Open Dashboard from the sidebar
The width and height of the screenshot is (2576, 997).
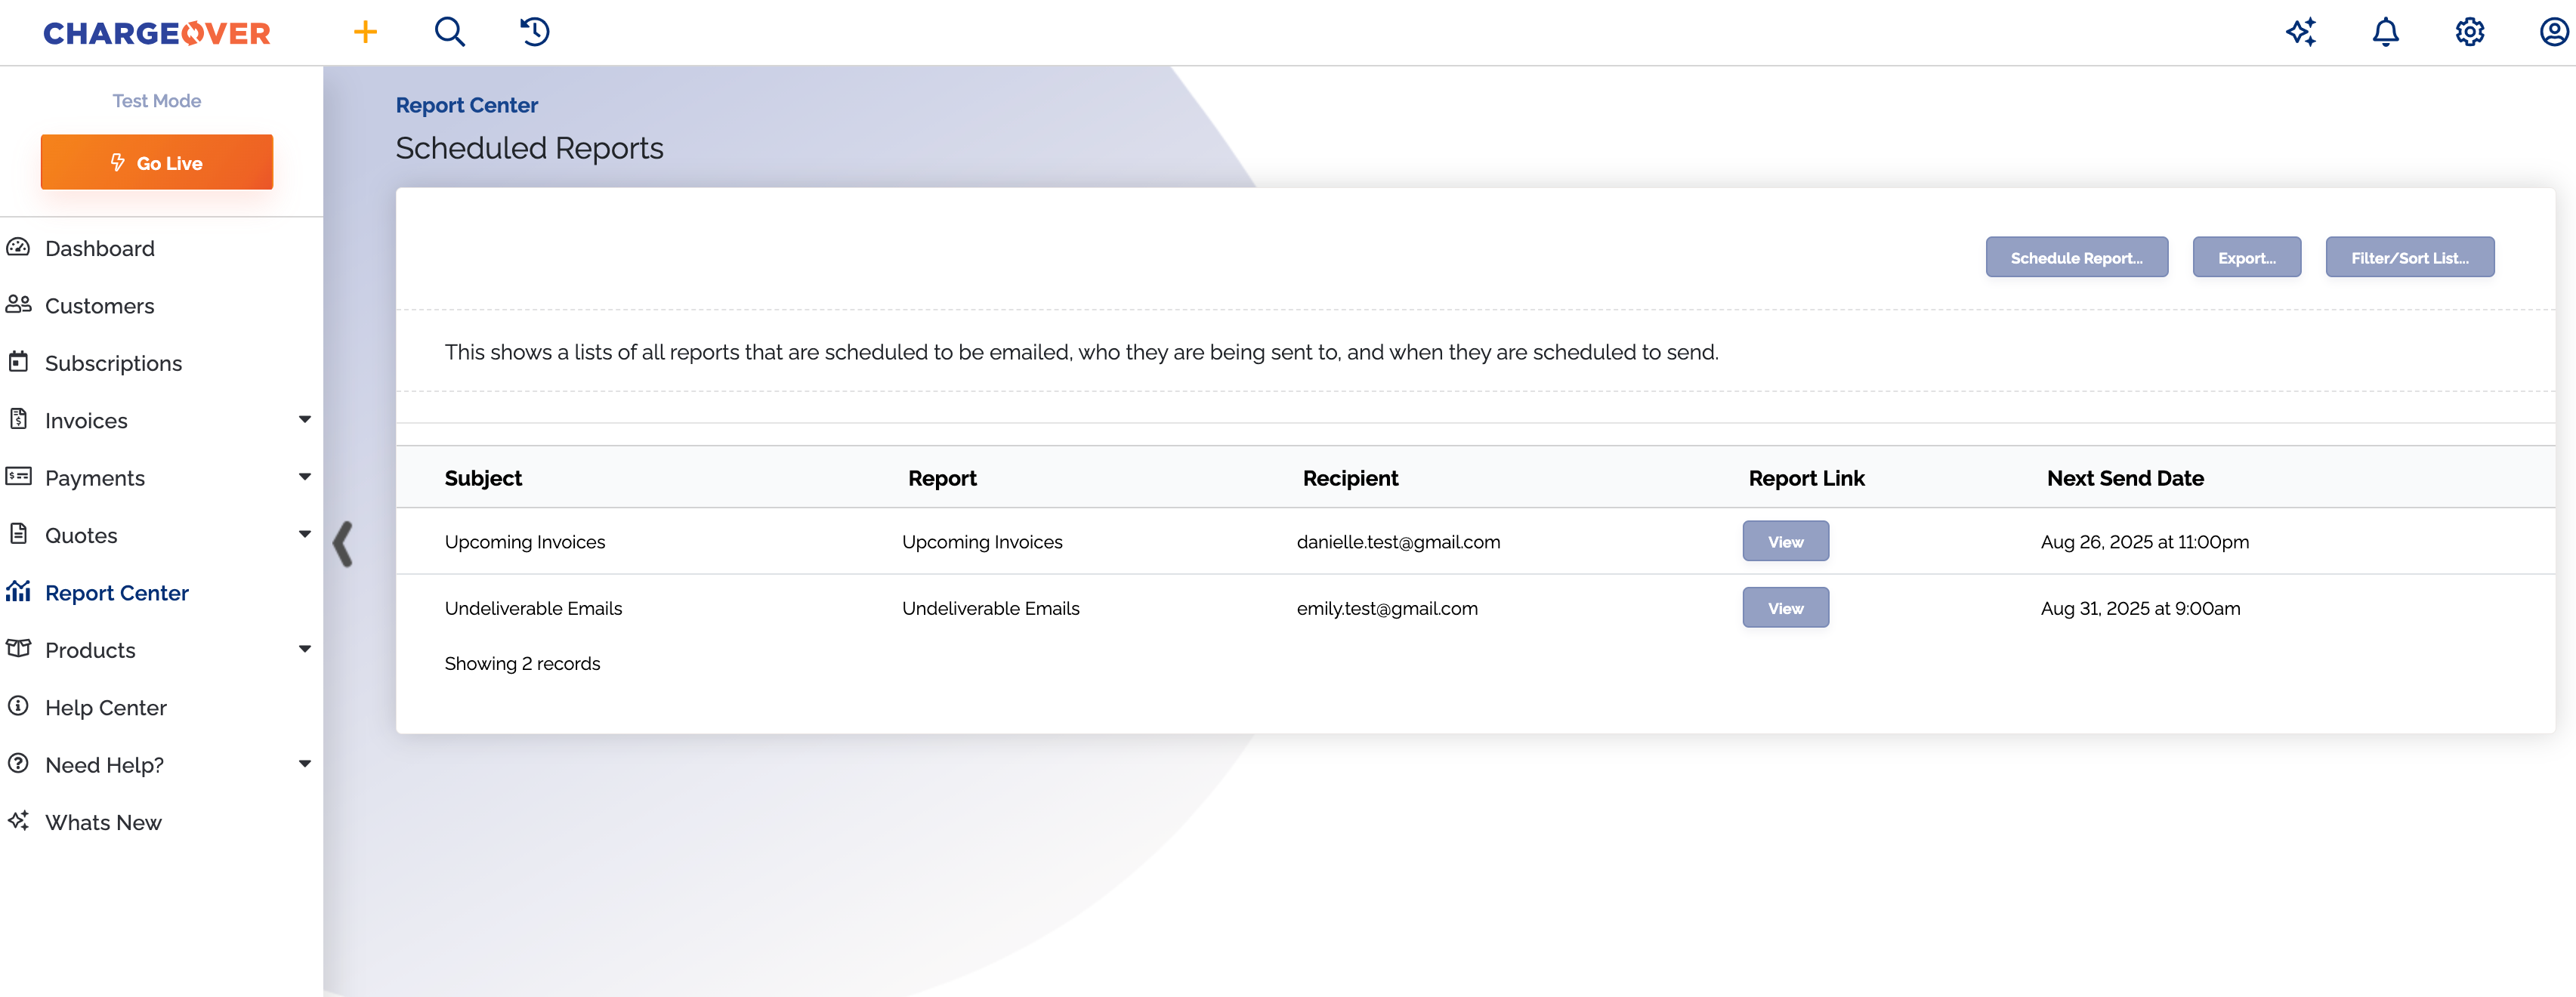click(100, 248)
